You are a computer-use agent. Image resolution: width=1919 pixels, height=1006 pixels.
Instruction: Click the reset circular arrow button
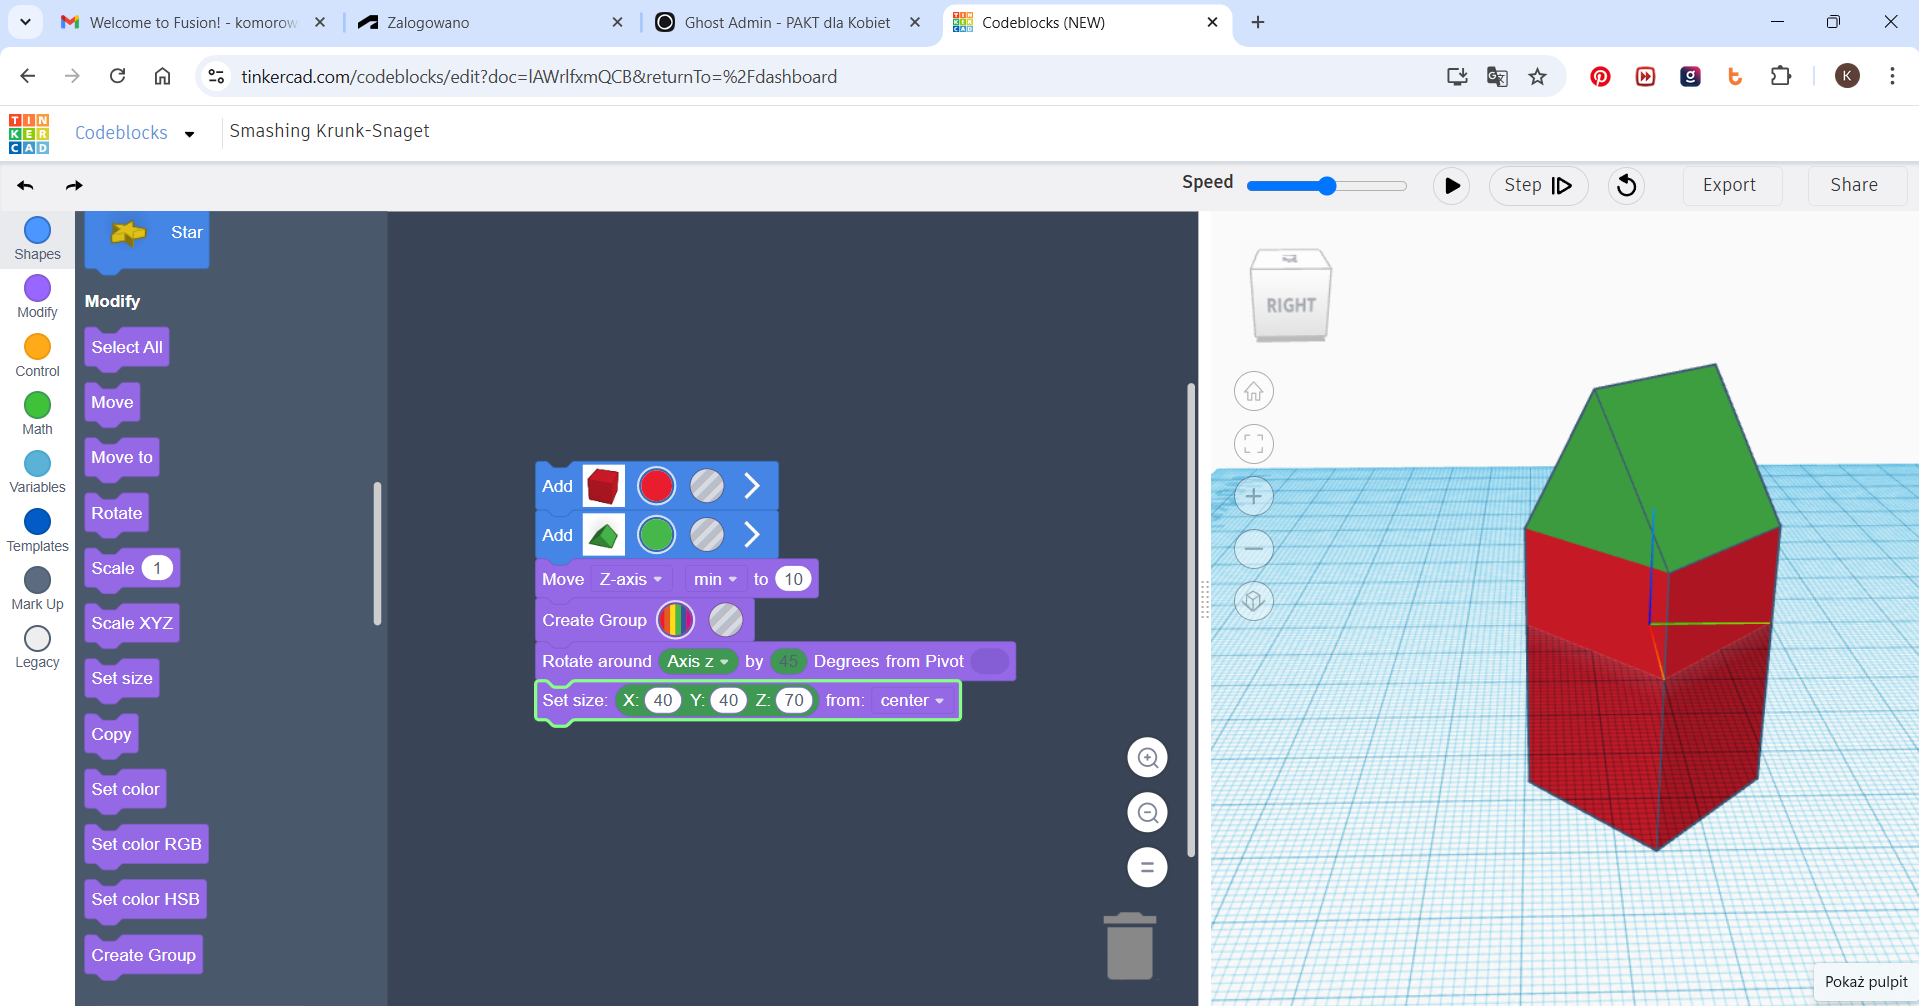point(1627,185)
